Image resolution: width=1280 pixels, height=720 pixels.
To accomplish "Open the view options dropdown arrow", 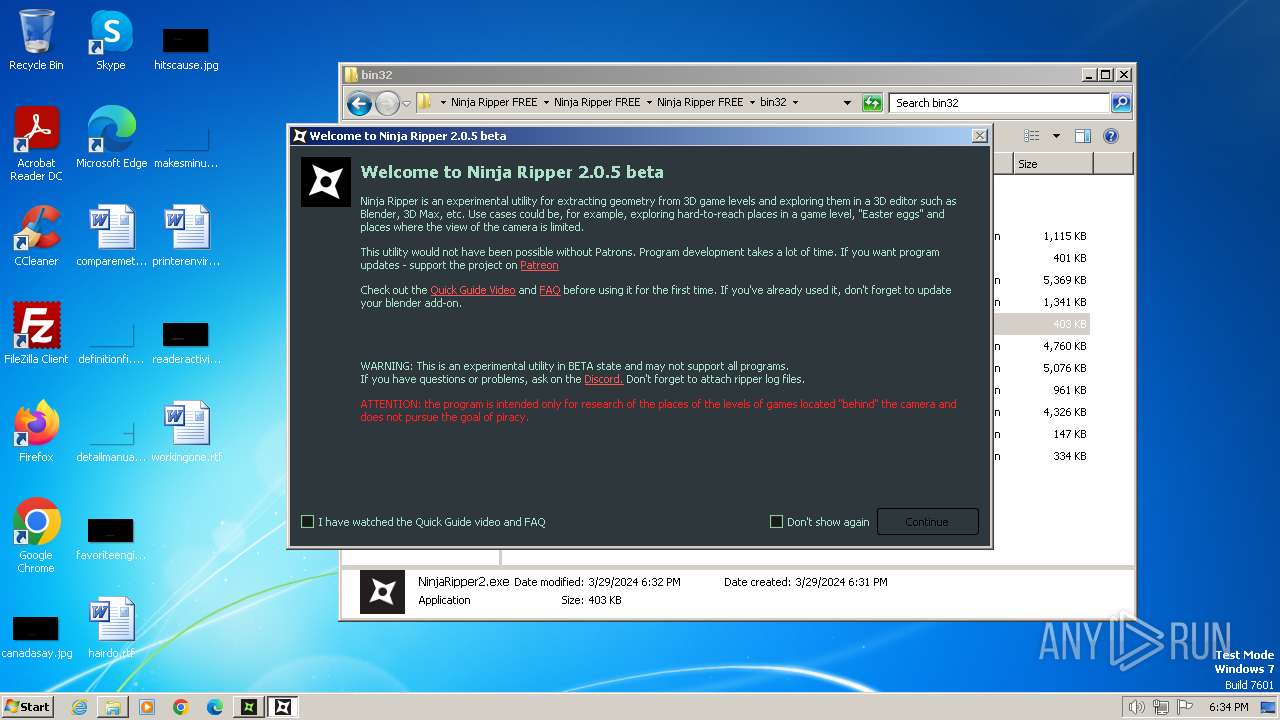I will click(x=1055, y=136).
